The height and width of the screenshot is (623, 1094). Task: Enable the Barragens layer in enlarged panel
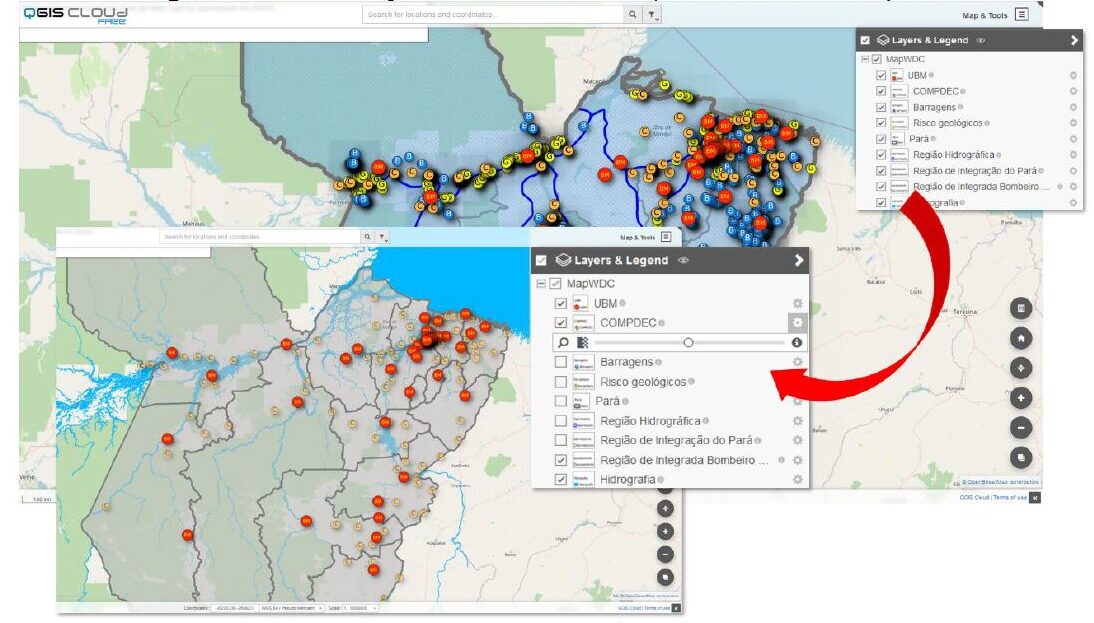(x=560, y=362)
